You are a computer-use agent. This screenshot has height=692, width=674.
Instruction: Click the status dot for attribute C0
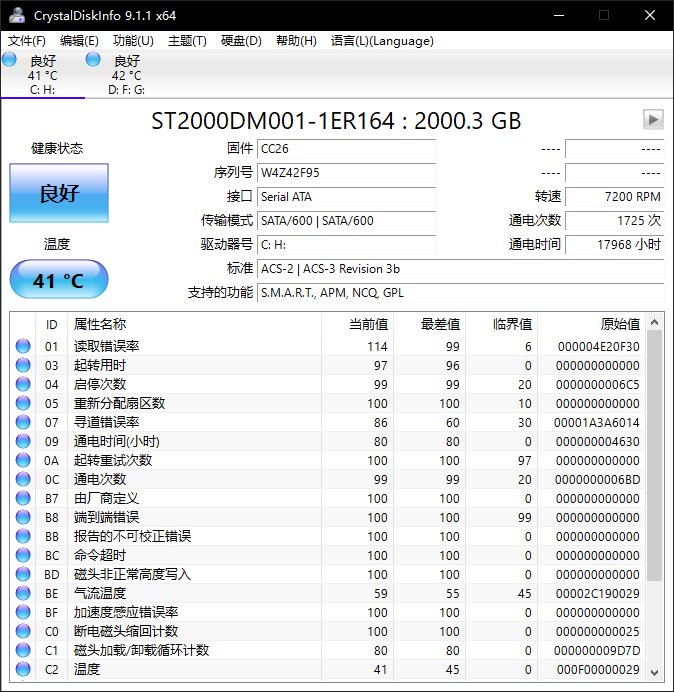[23, 631]
